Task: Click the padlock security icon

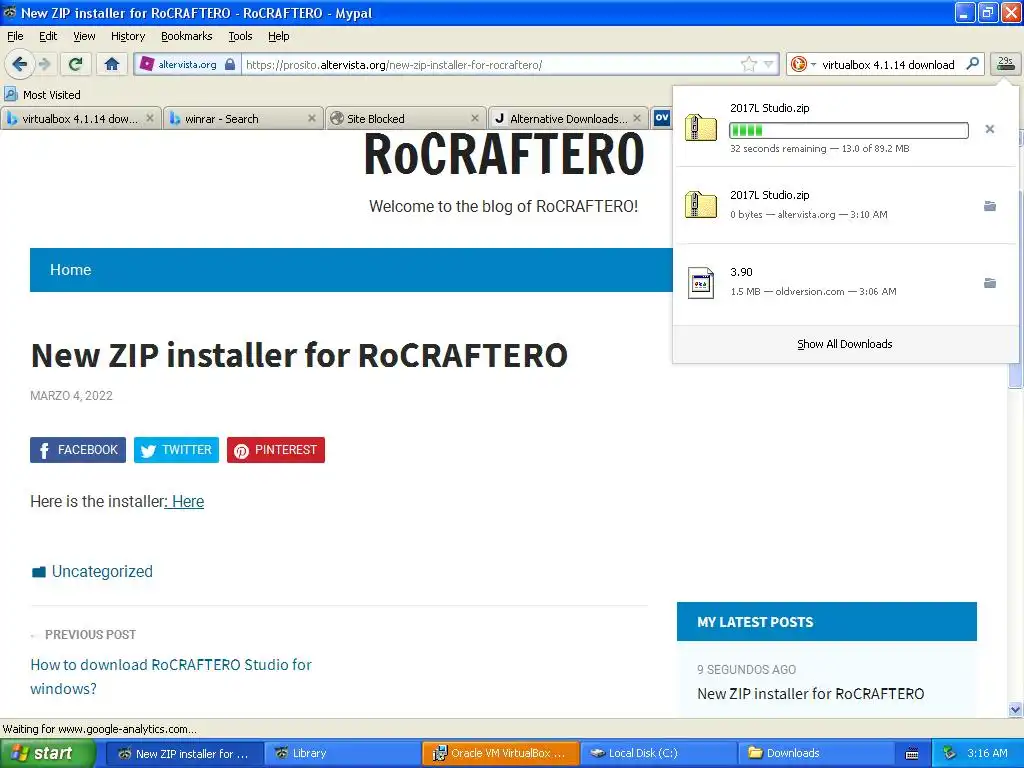Action: [230, 64]
